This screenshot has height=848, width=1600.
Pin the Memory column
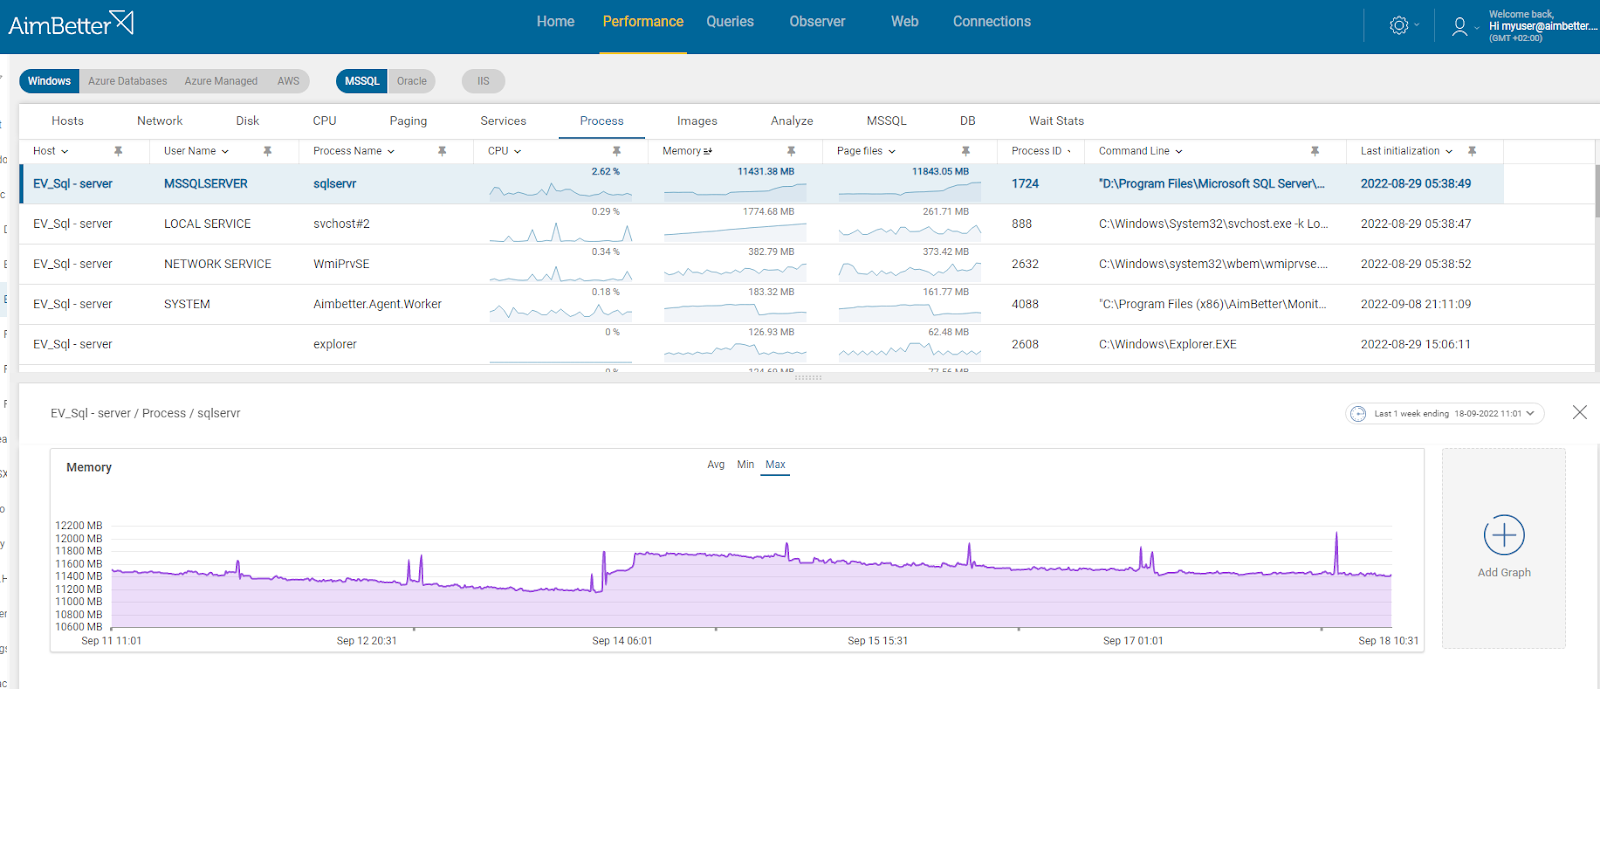pos(791,151)
